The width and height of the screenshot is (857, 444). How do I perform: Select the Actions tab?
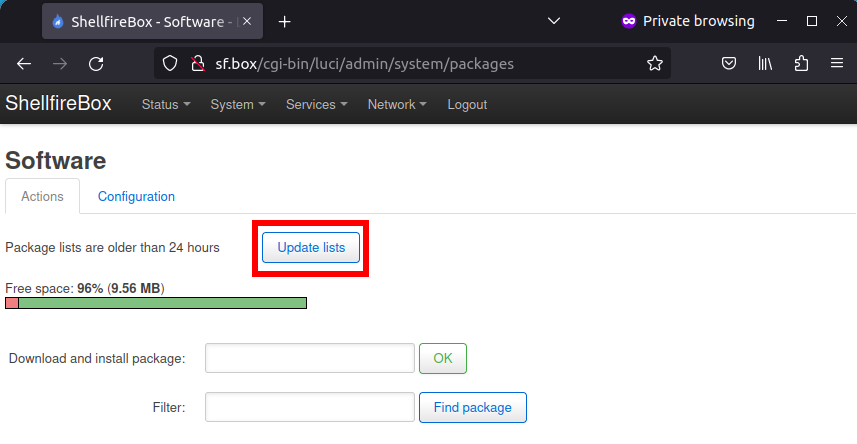click(42, 196)
